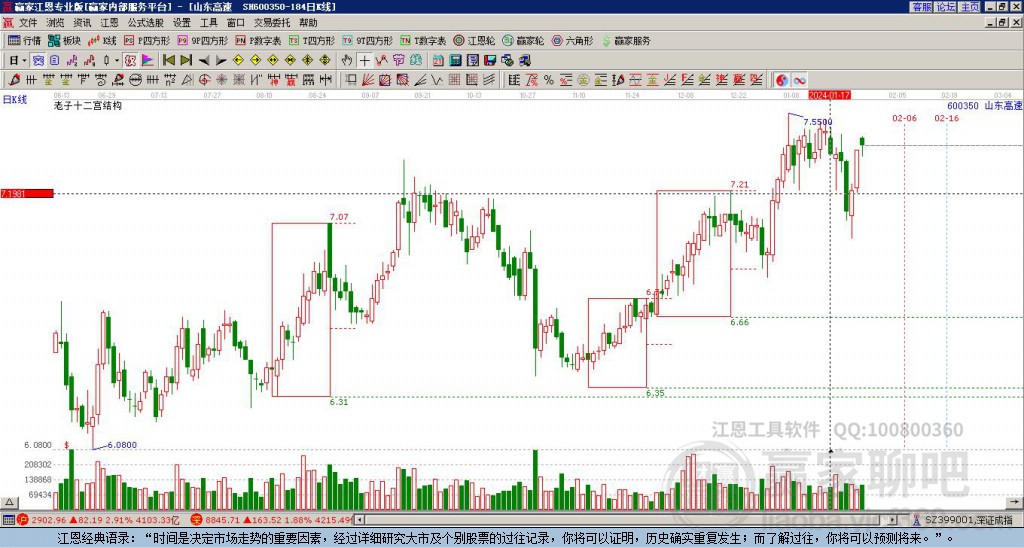Expand the candlestick style dropdown arrow
Image resolution: width=1024 pixels, height=548 pixels.
tap(117, 61)
